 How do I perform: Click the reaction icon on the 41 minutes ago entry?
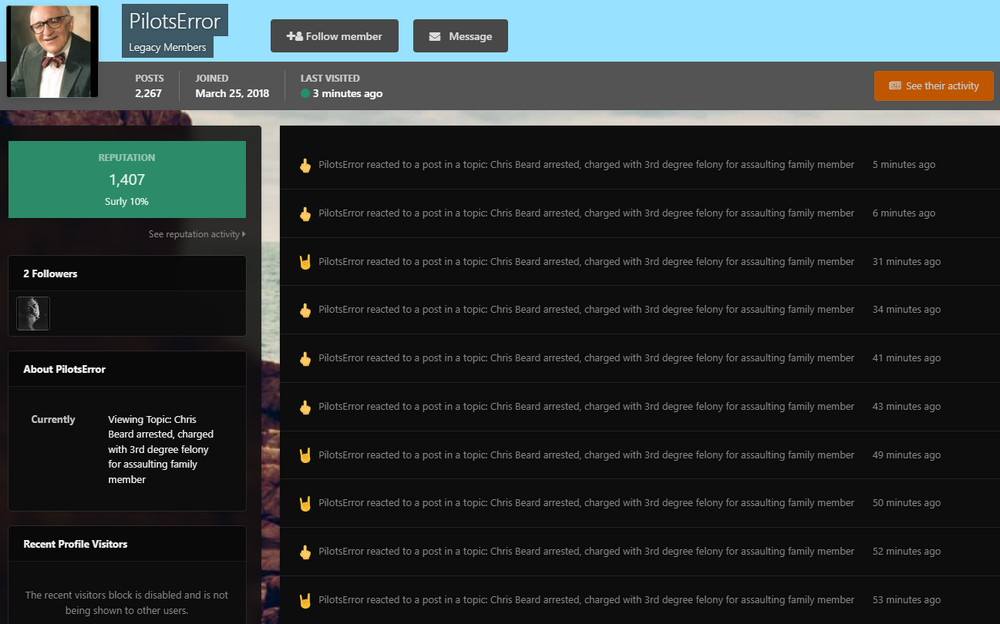(x=305, y=358)
